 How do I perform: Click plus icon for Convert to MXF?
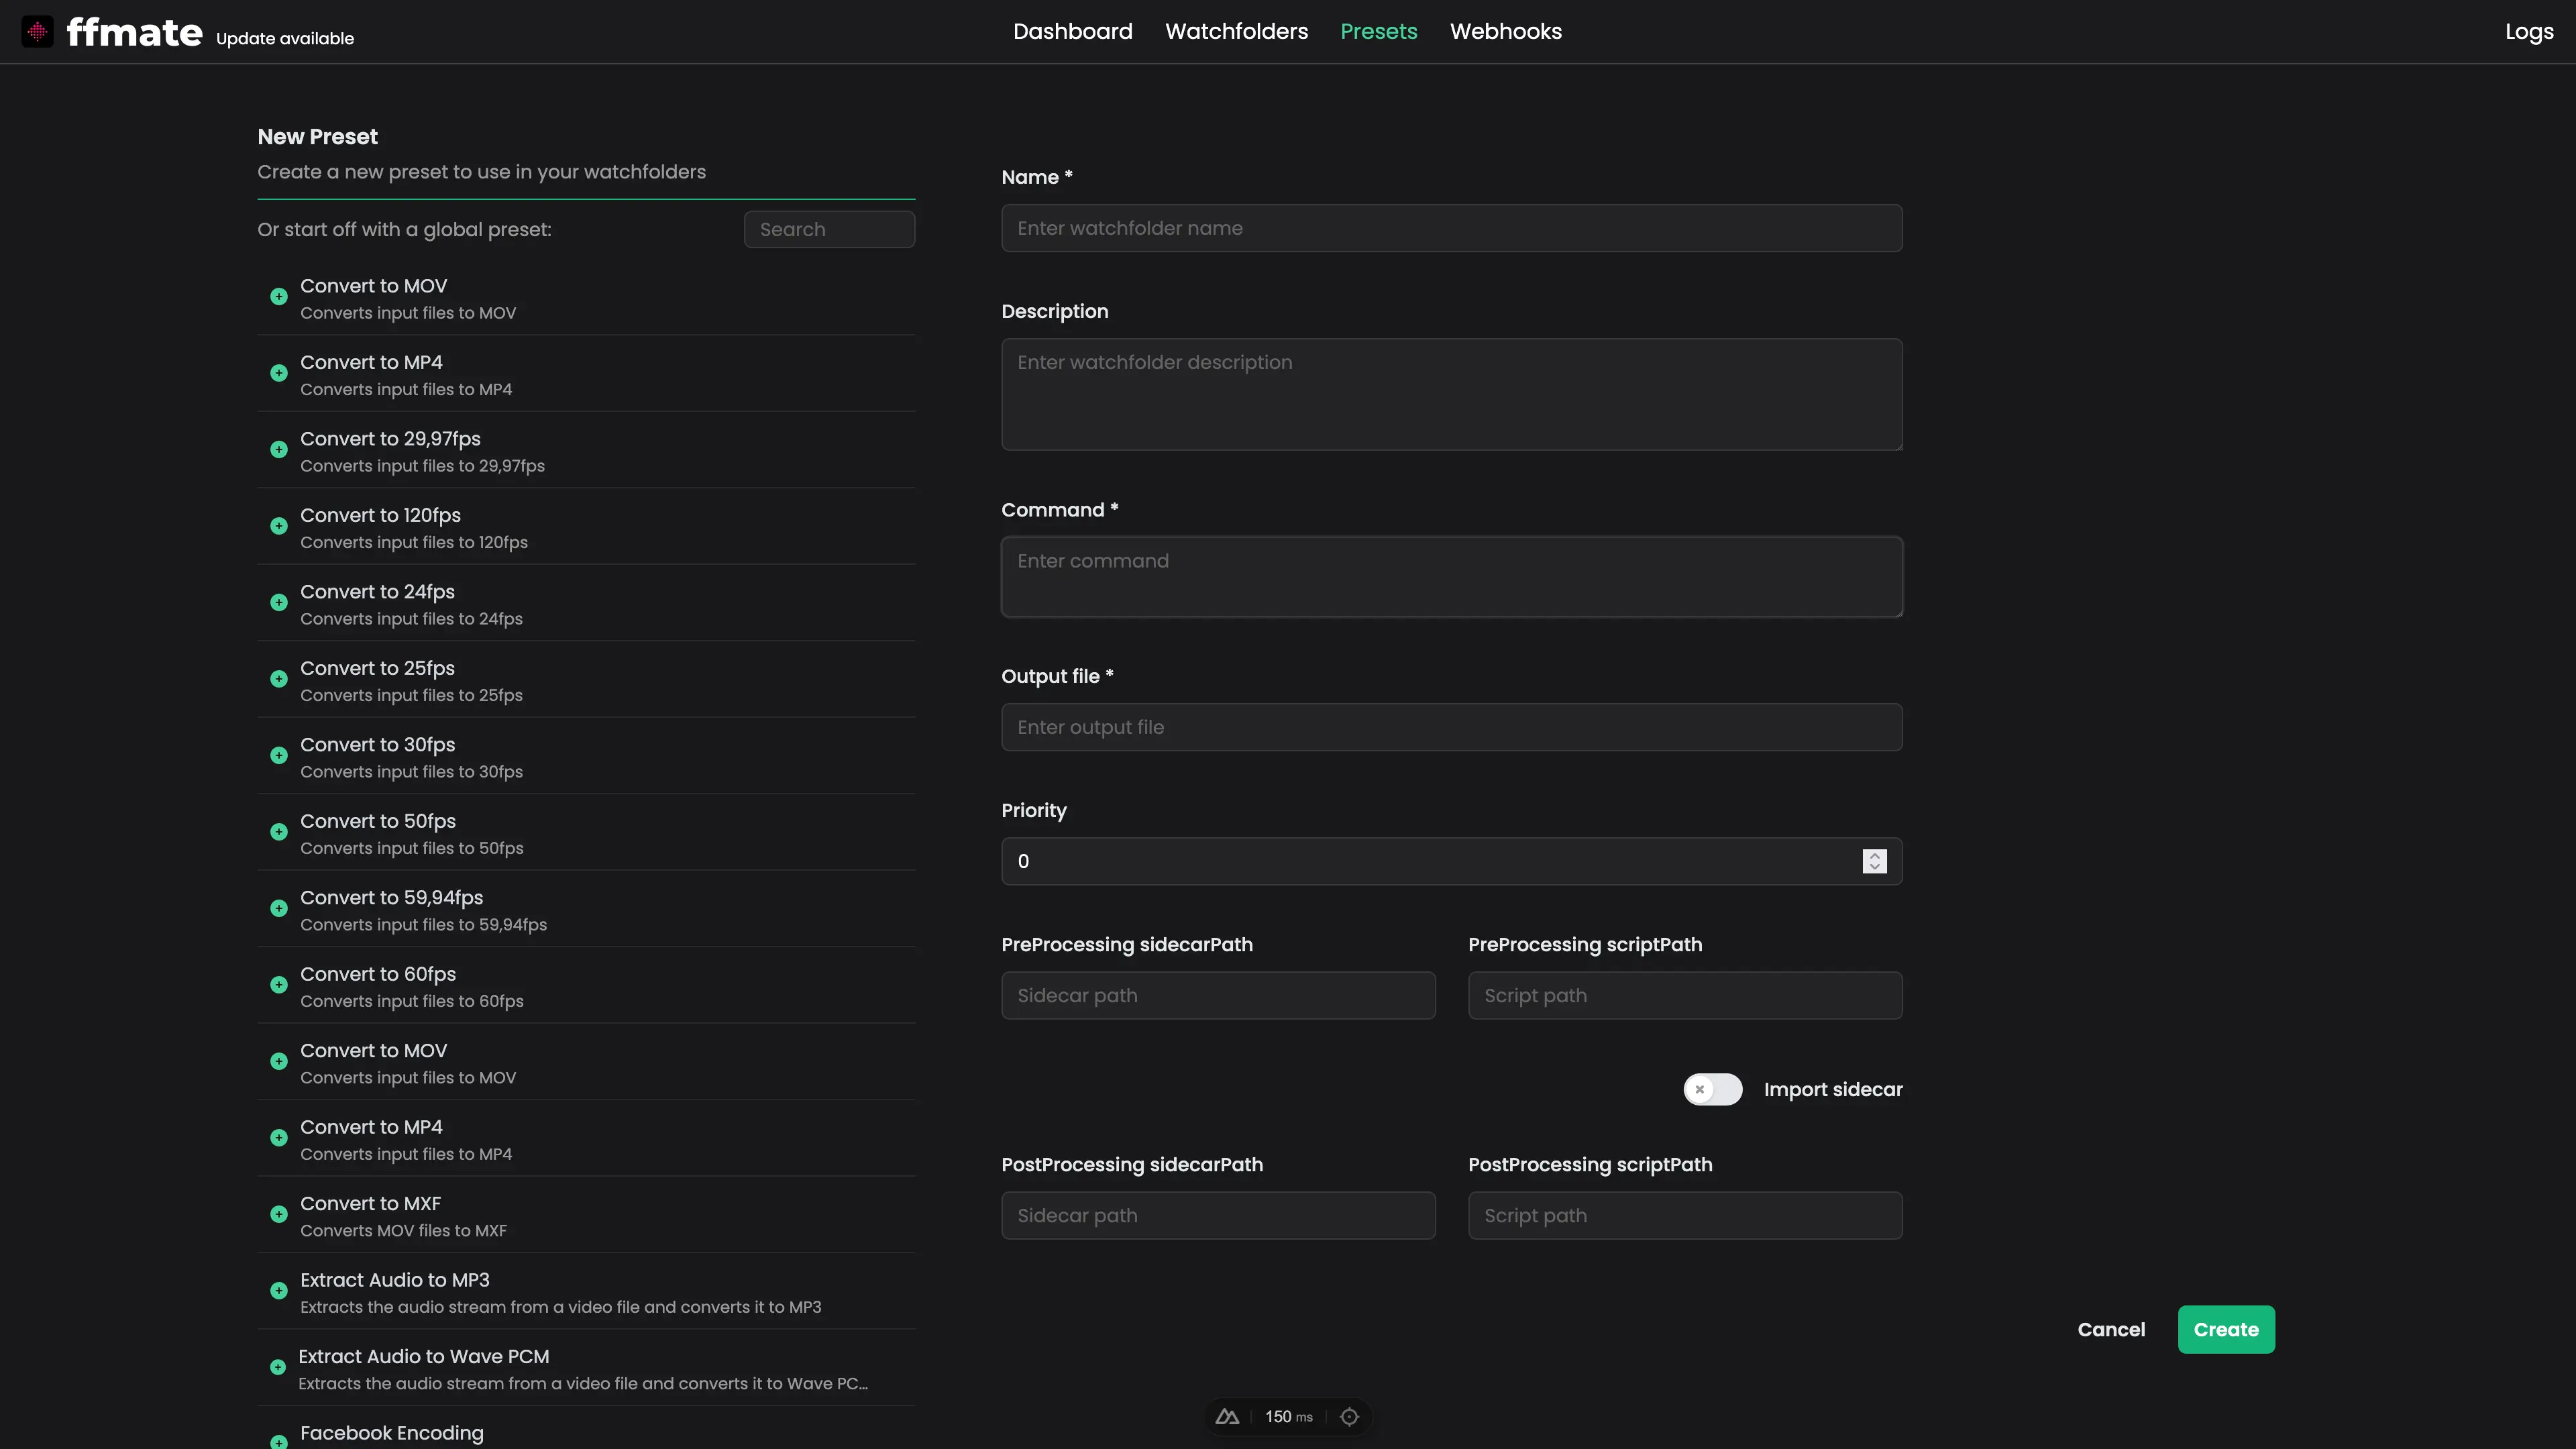279,1214
